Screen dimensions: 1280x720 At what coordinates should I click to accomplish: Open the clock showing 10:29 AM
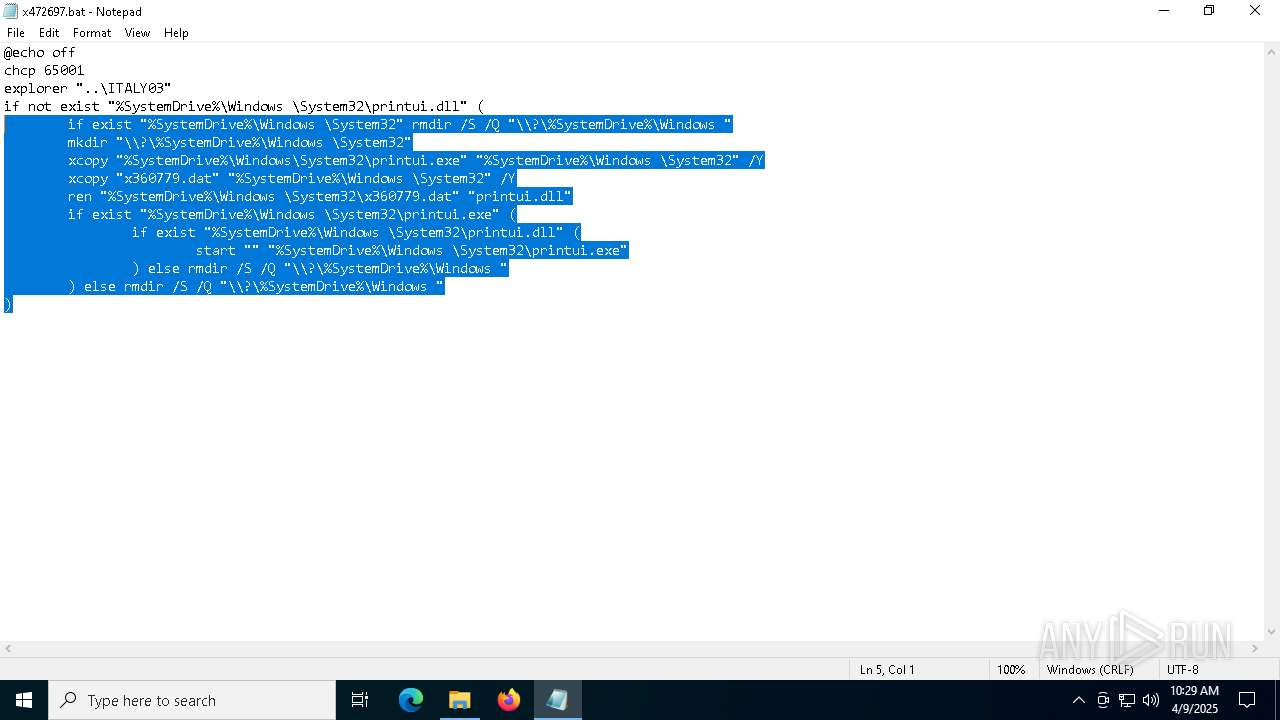tap(1194, 700)
